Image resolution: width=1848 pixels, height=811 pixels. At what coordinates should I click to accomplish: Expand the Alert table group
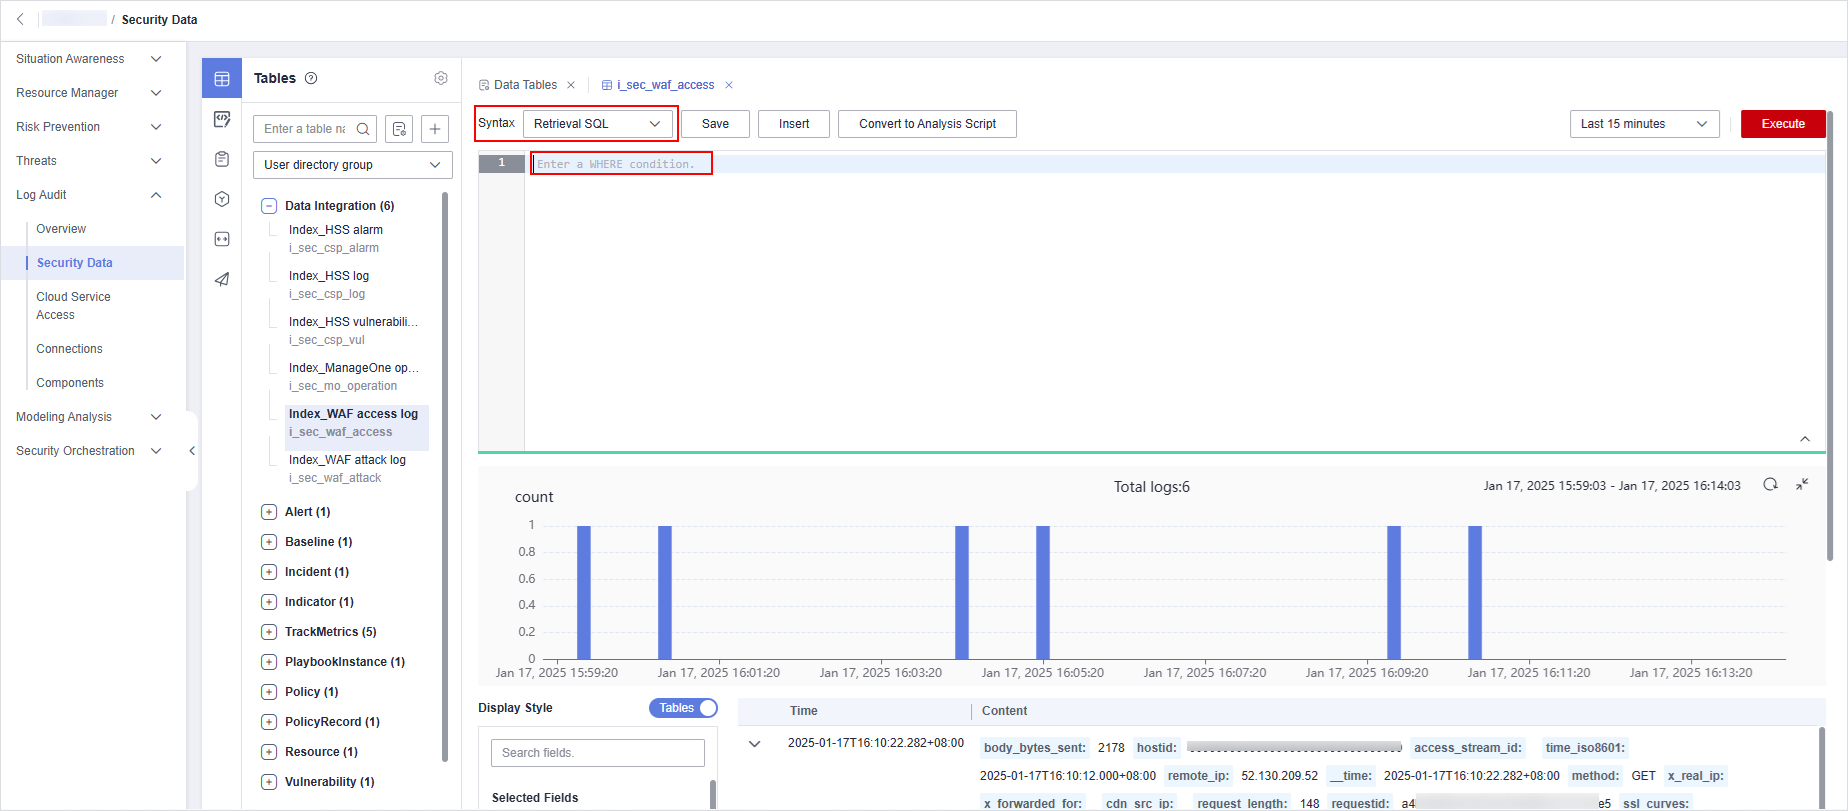tap(268, 512)
